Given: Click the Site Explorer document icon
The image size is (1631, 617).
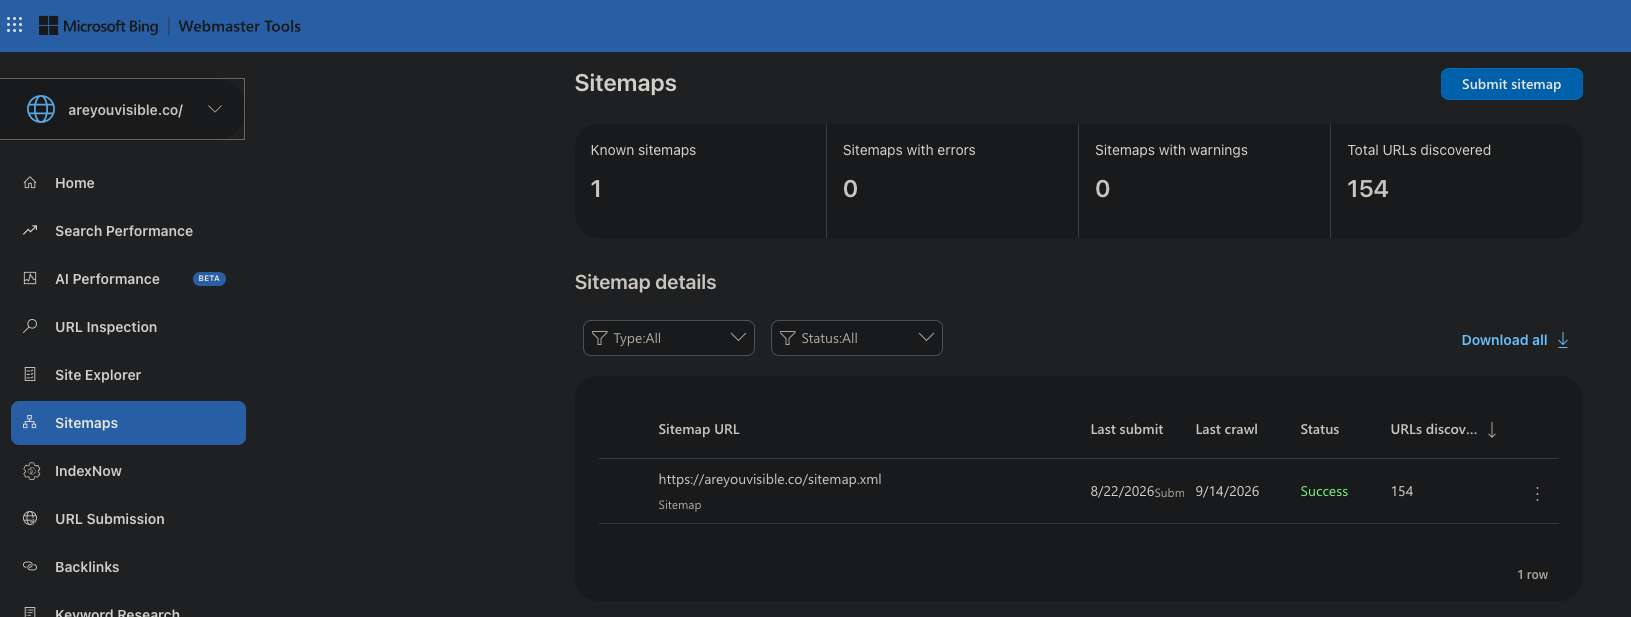Looking at the screenshot, I should click(x=30, y=375).
